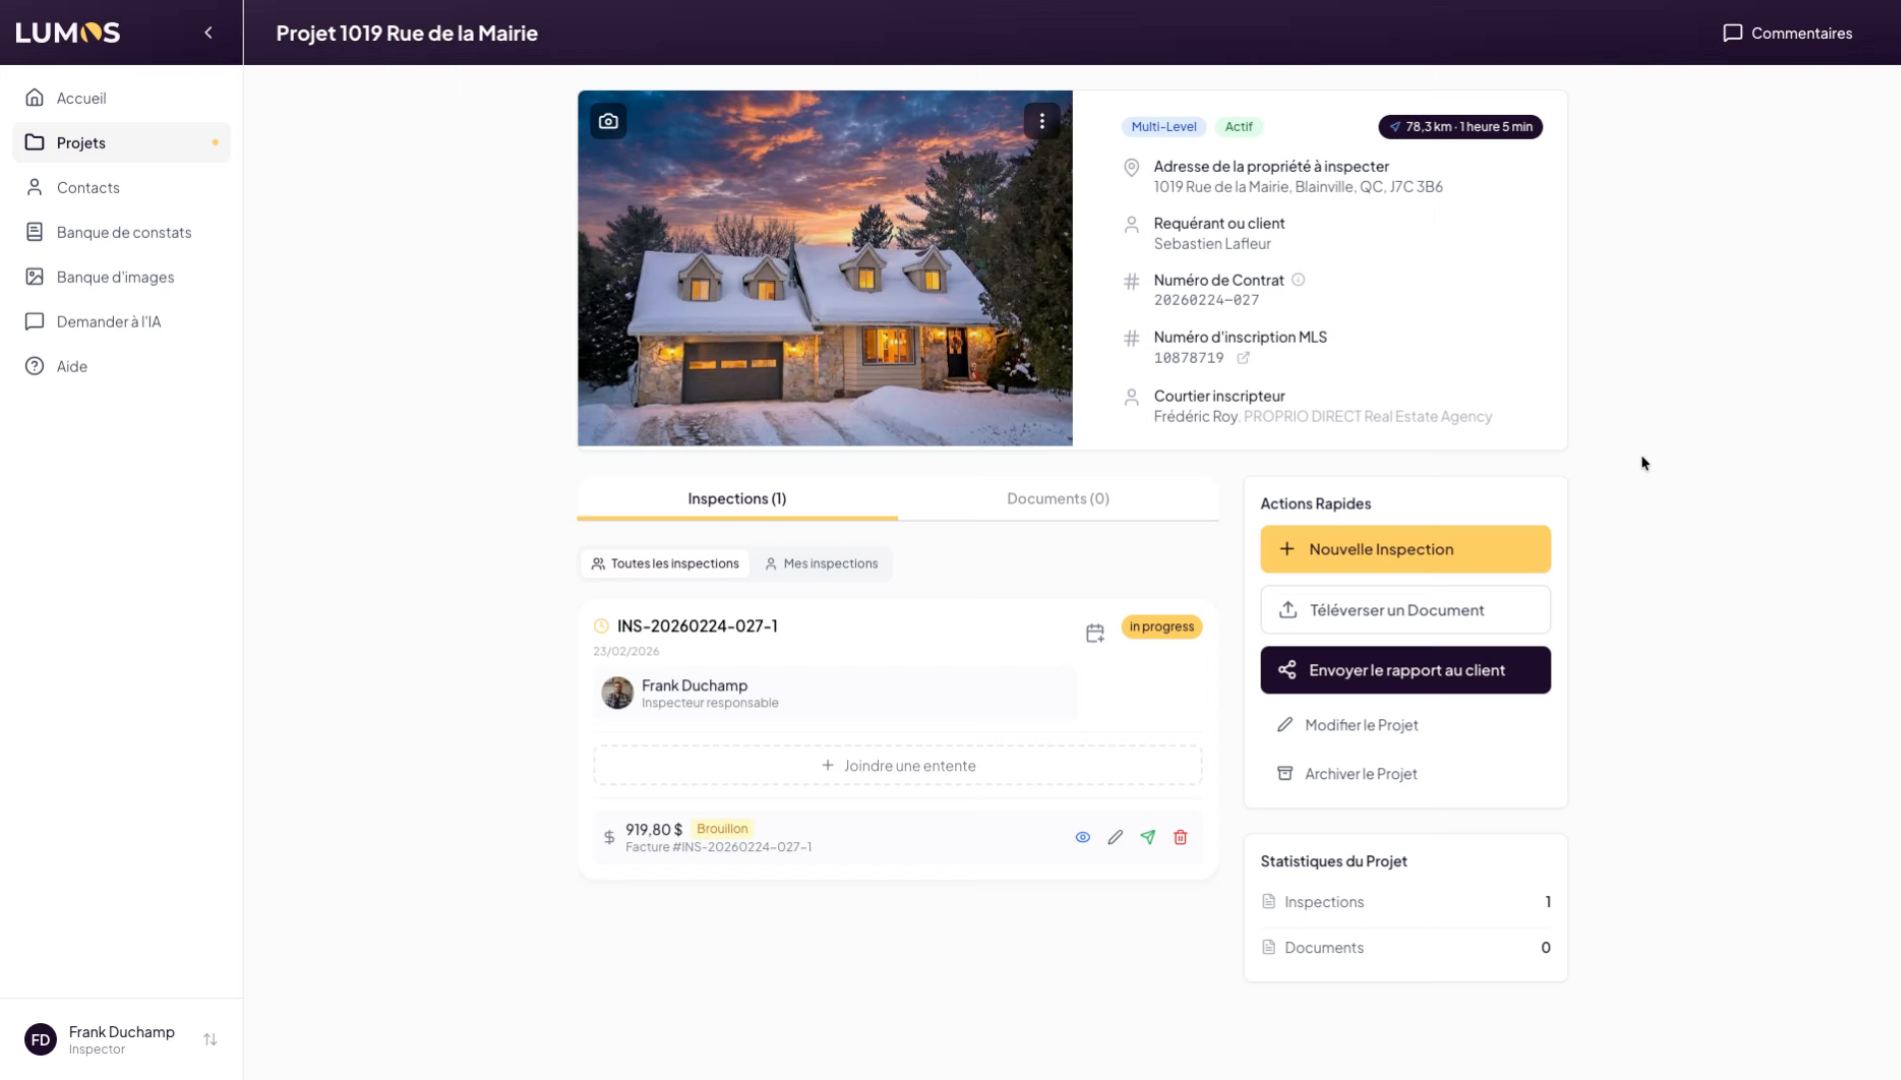Edit the invoice with the pencil icon

(1115, 838)
